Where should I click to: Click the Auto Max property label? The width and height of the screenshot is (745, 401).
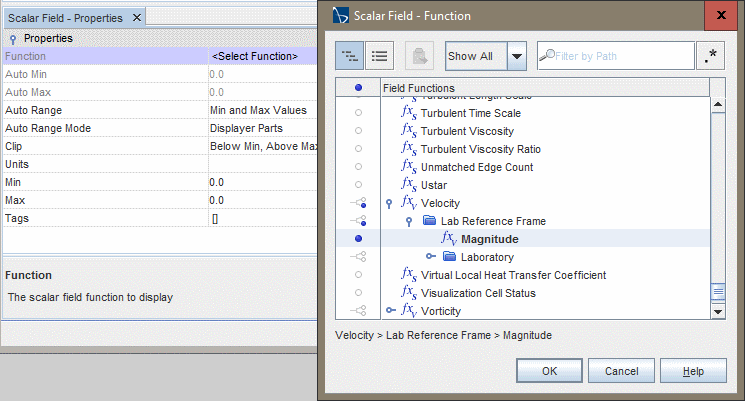click(x=28, y=92)
